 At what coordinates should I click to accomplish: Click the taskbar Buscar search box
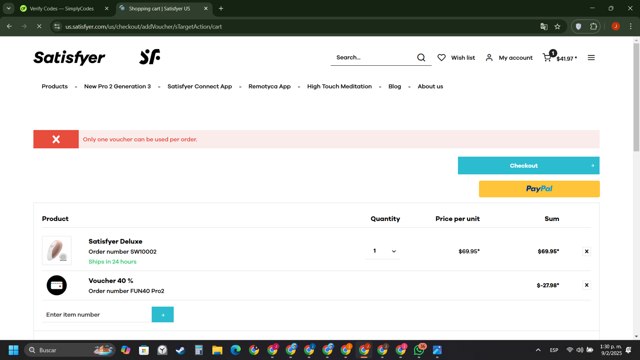click(69, 350)
